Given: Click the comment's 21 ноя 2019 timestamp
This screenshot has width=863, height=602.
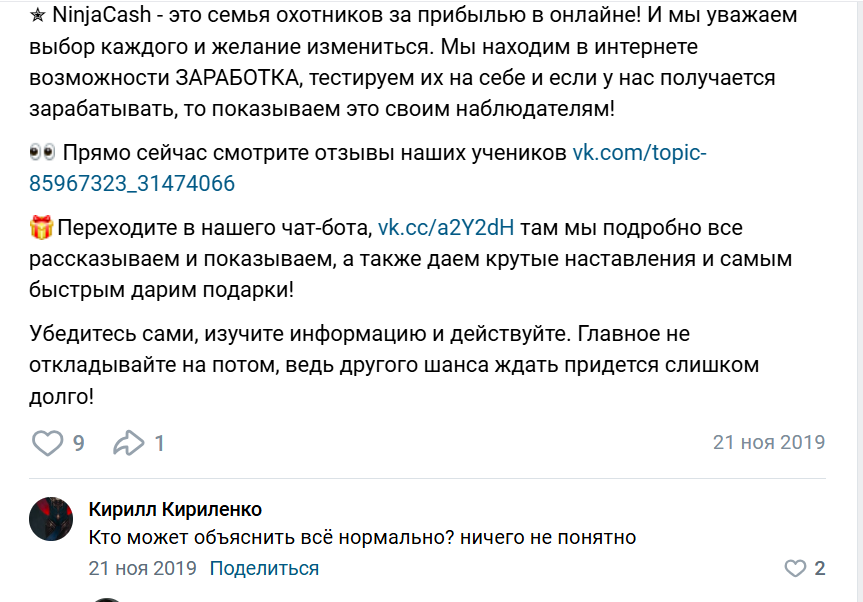Looking at the screenshot, I should pyautogui.click(x=142, y=568).
